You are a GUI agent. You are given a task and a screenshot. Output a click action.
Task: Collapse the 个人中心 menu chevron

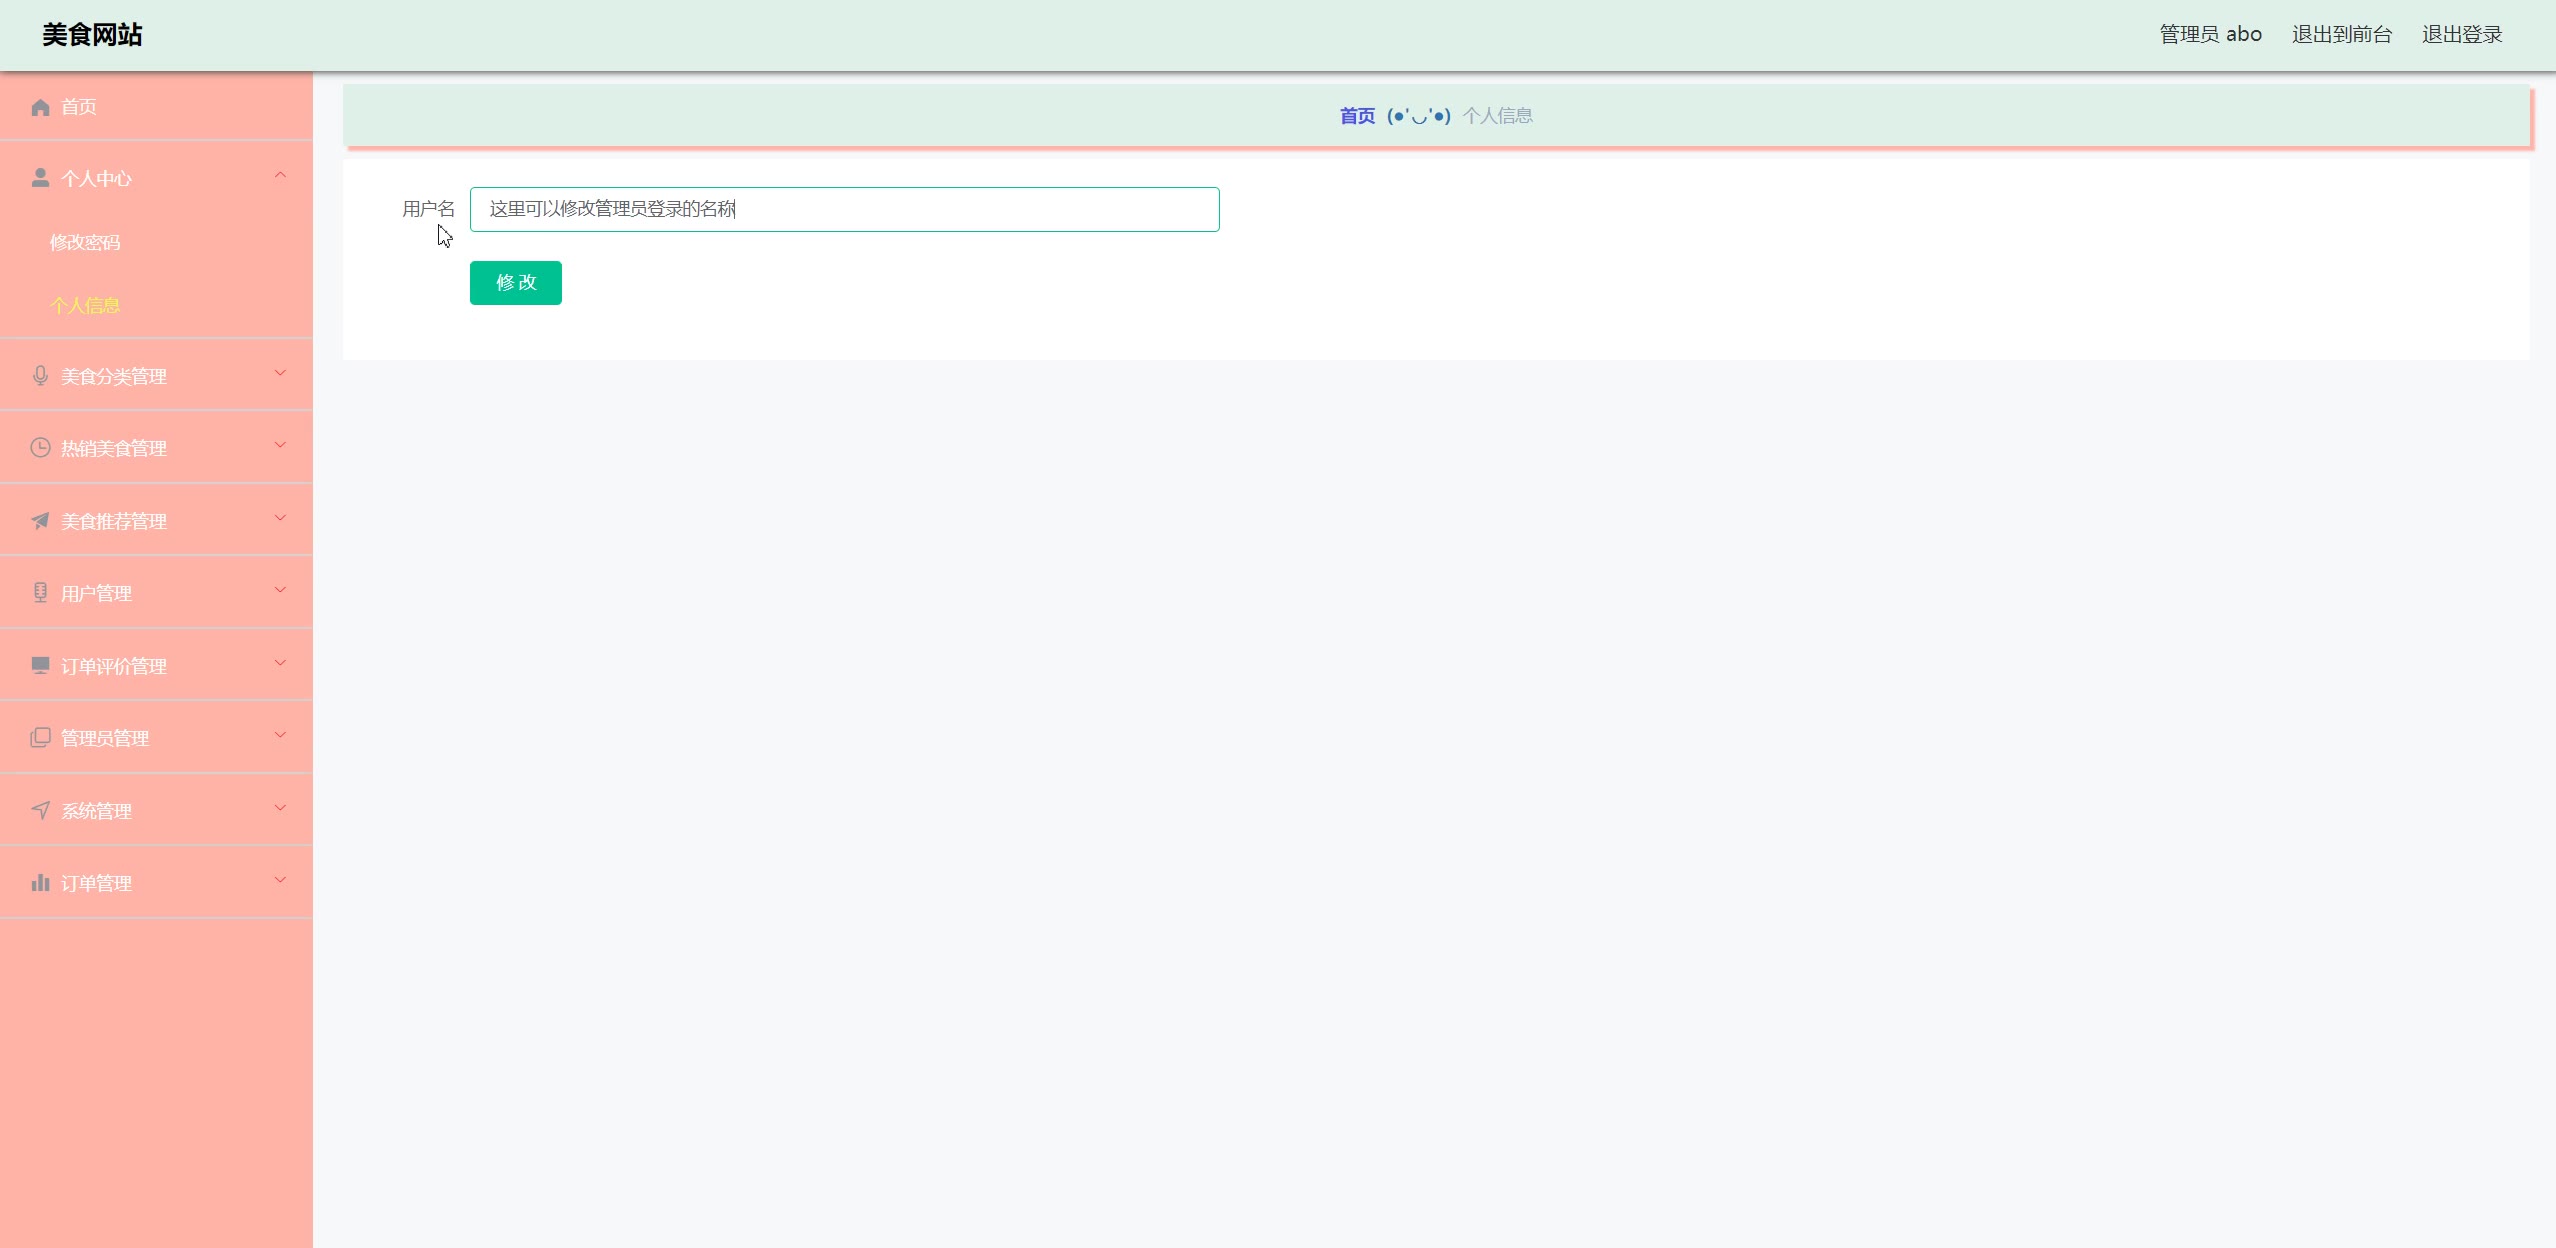coord(280,176)
